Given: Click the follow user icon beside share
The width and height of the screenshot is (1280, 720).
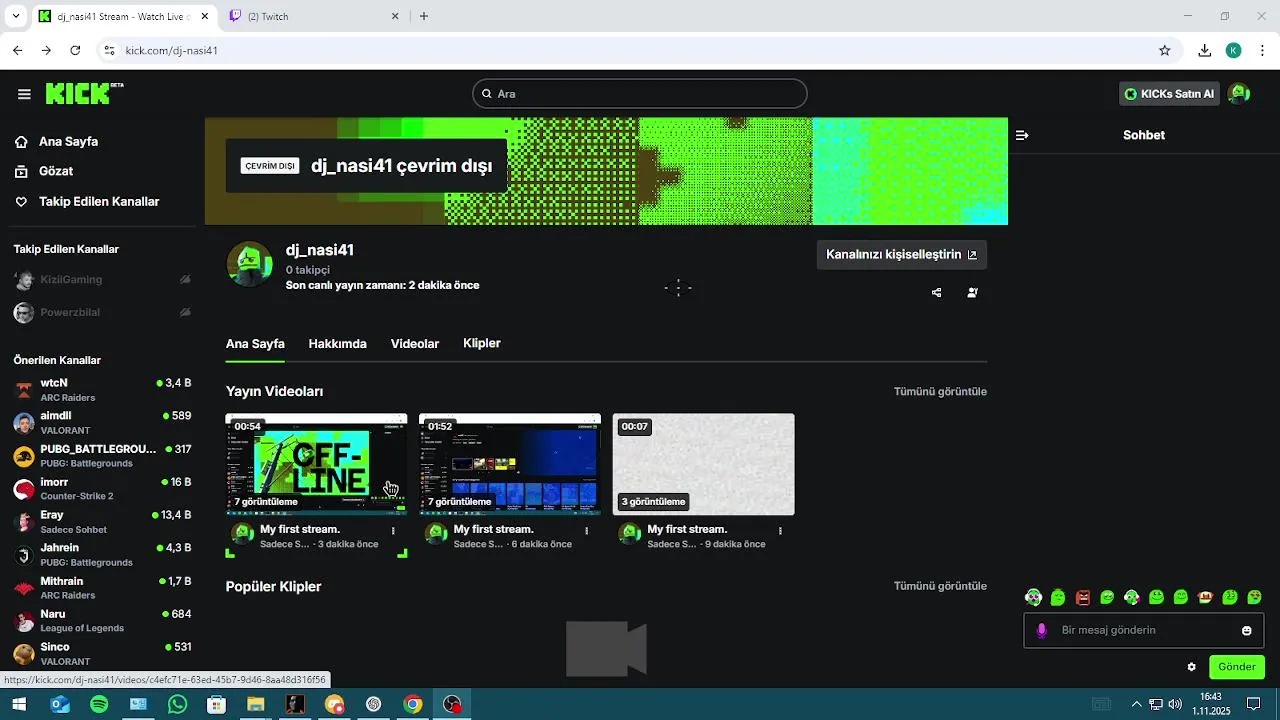Looking at the screenshot, I should [972, 293].
